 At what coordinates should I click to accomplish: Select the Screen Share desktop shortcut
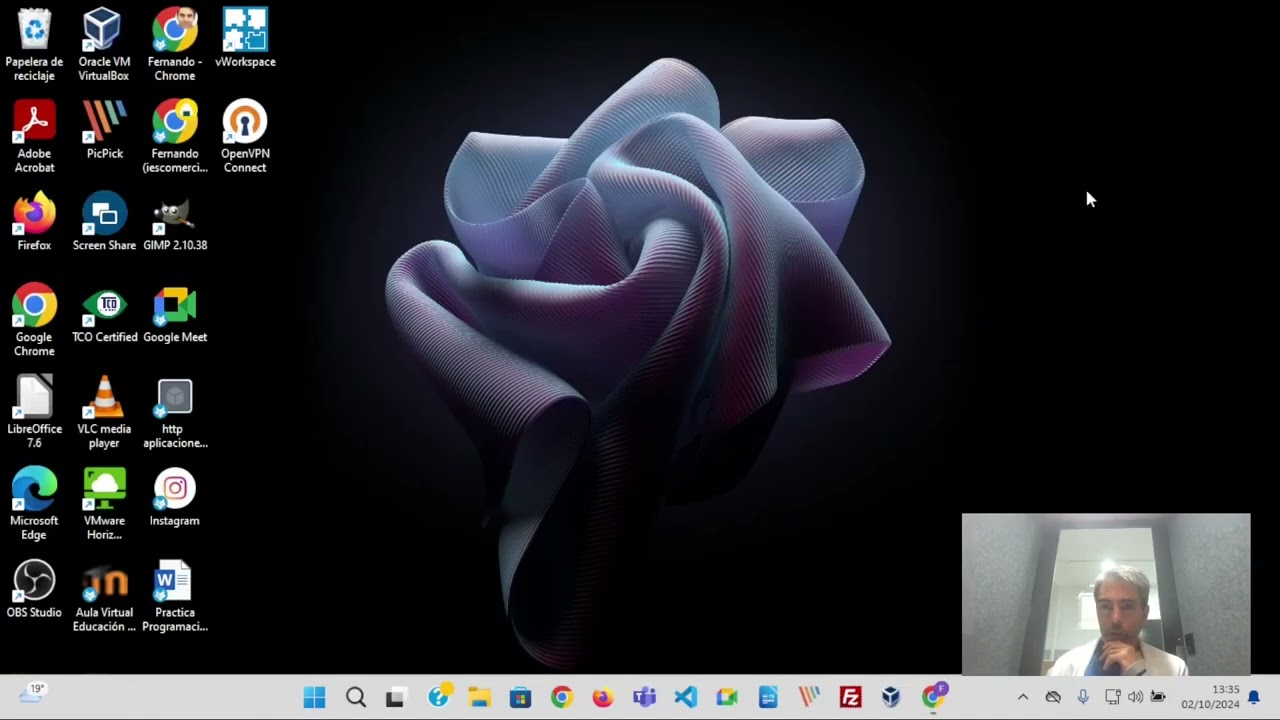tap(104, 222)
